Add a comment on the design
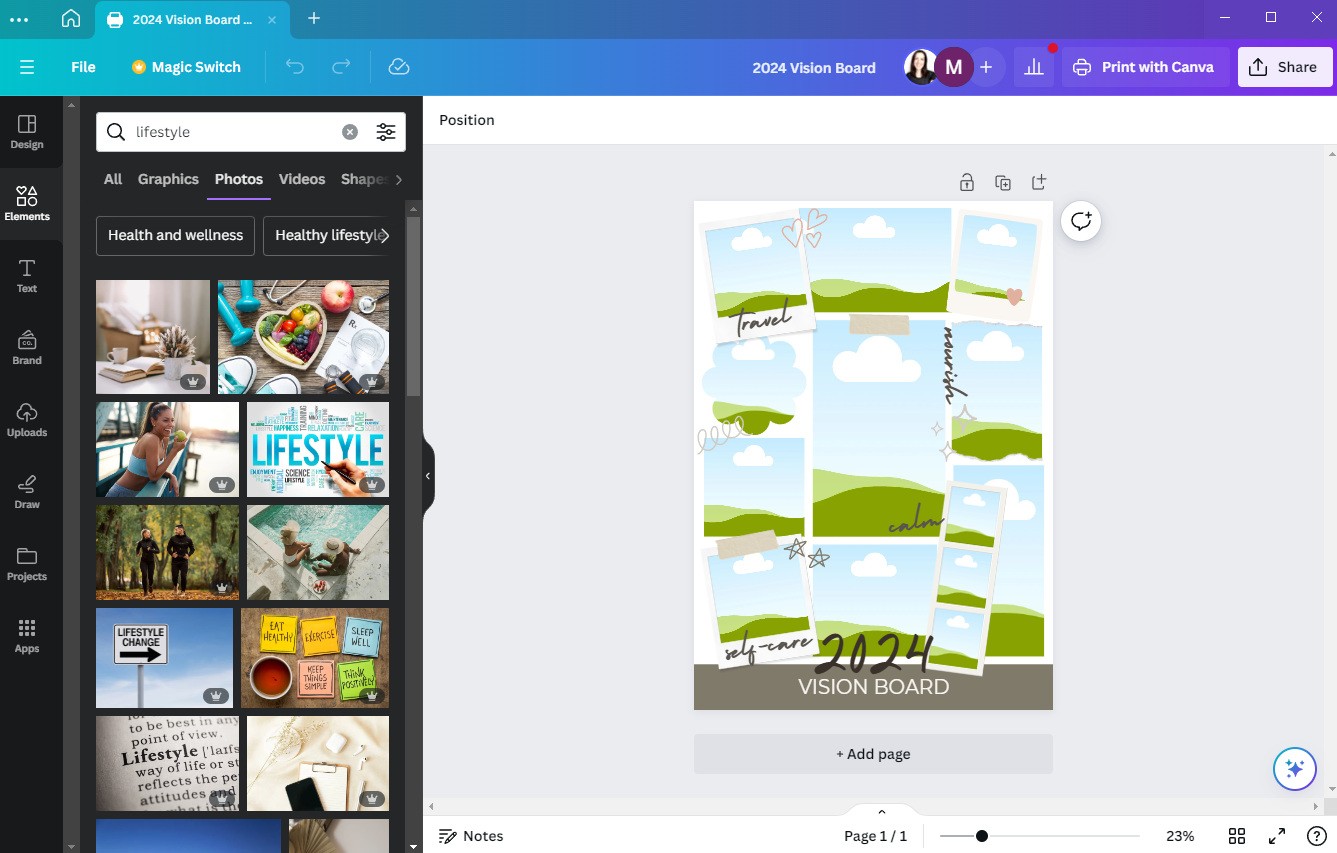1337x853 pixels. click(x=1081, y=221)
